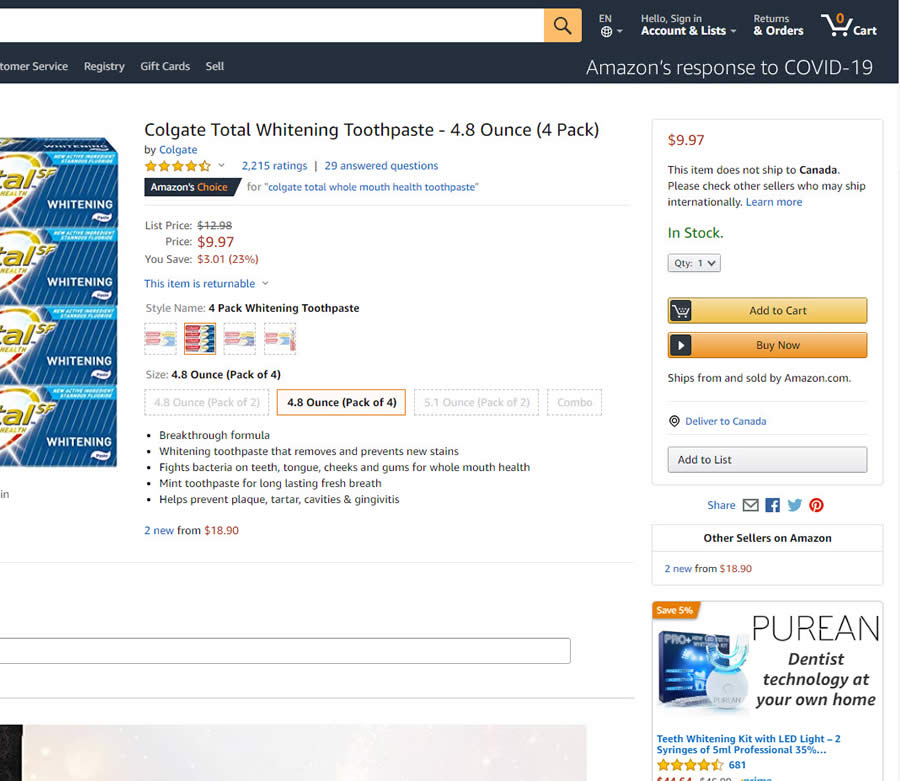This screenshot has width=900, height=781.
Task: Share this product via email icon
Action: (x=750, y=505)
